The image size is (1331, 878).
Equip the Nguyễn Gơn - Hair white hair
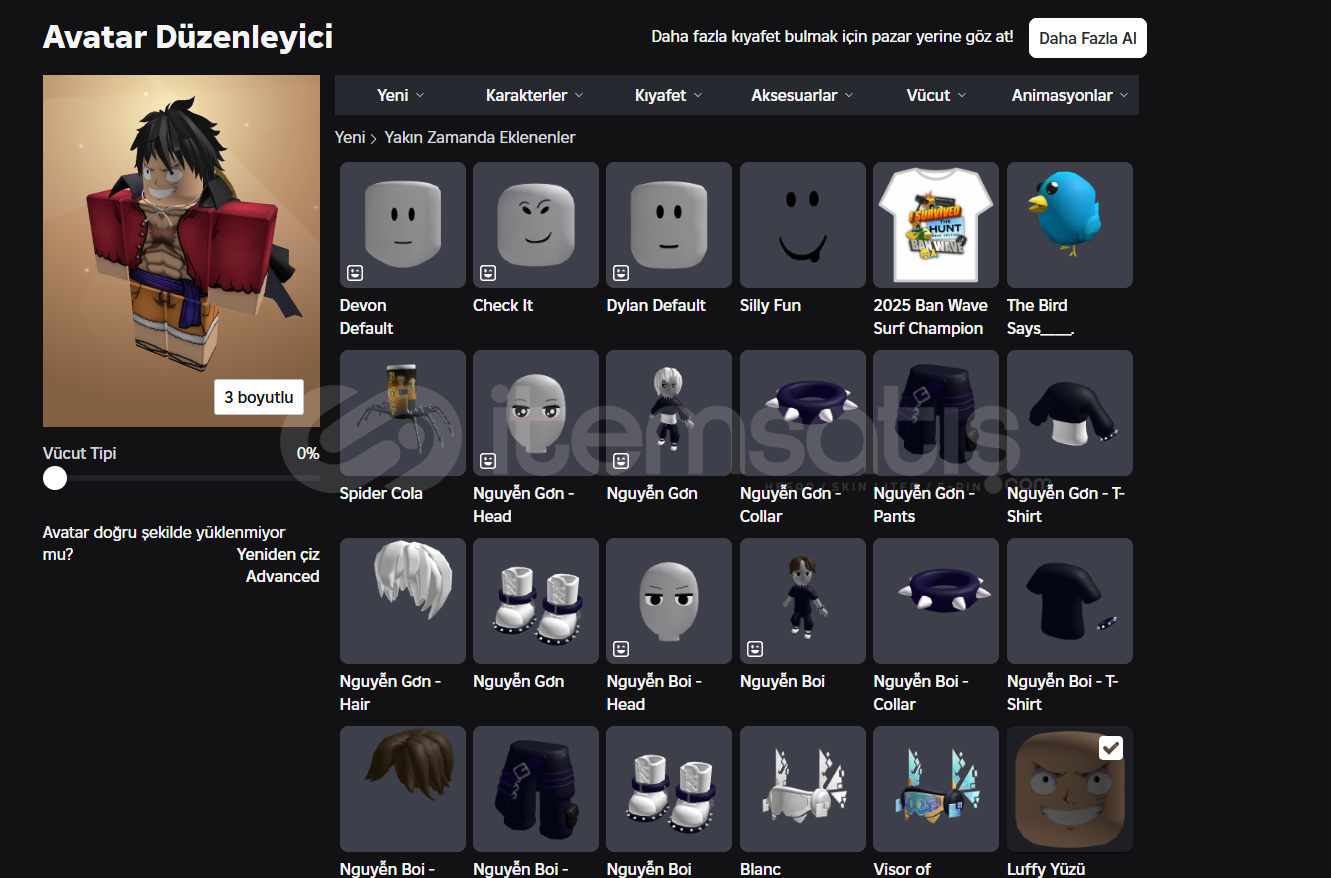402,601
